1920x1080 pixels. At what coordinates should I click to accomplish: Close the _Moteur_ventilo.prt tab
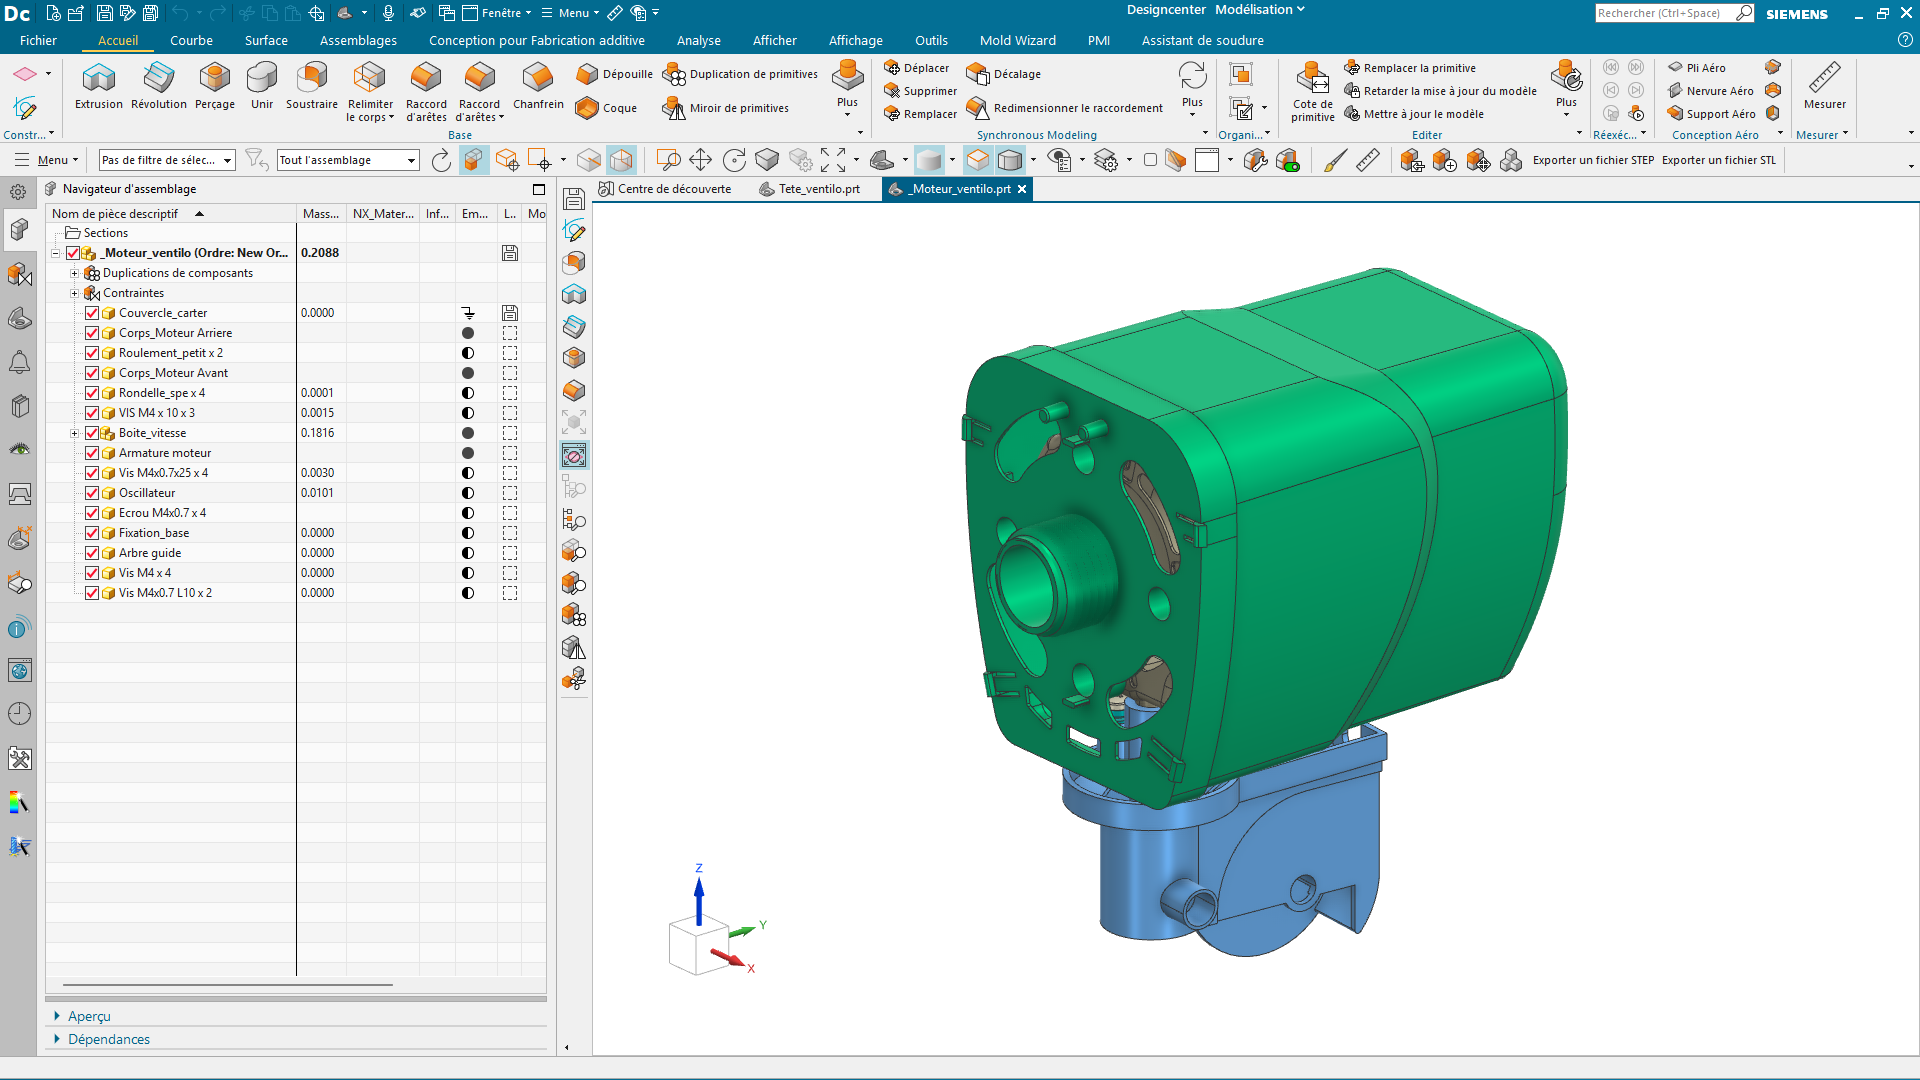1022,189
